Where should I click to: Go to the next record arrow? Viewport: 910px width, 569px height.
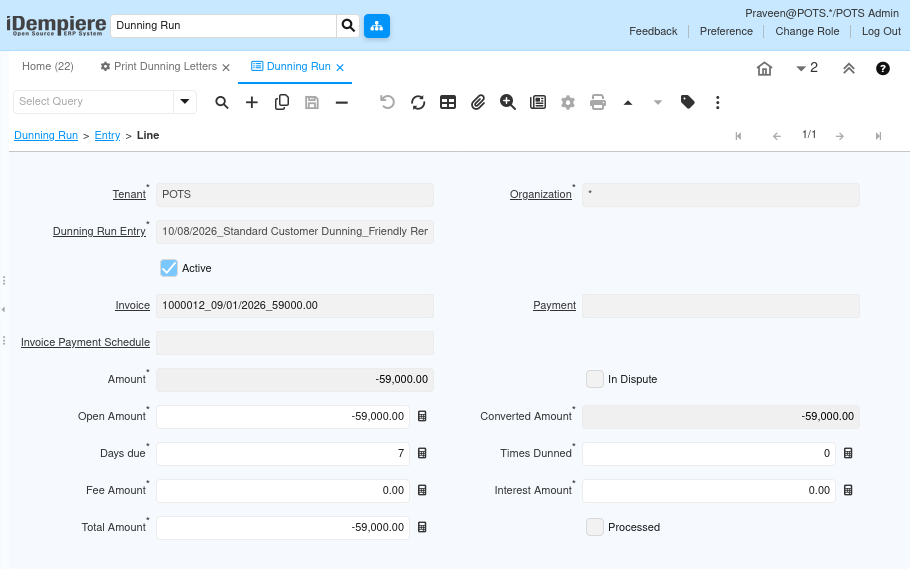(840, 136)
